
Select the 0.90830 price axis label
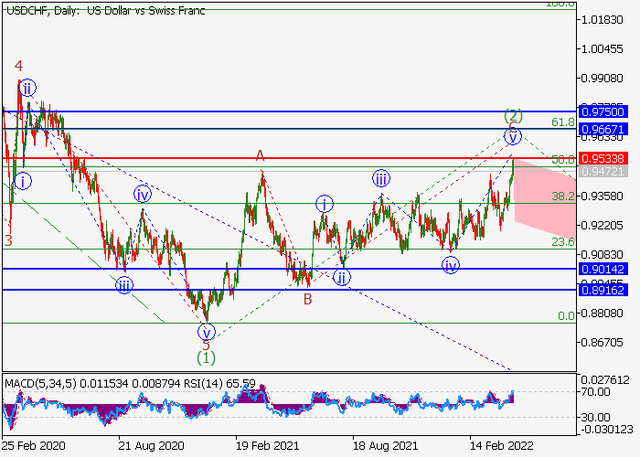(x=603, y=255)
